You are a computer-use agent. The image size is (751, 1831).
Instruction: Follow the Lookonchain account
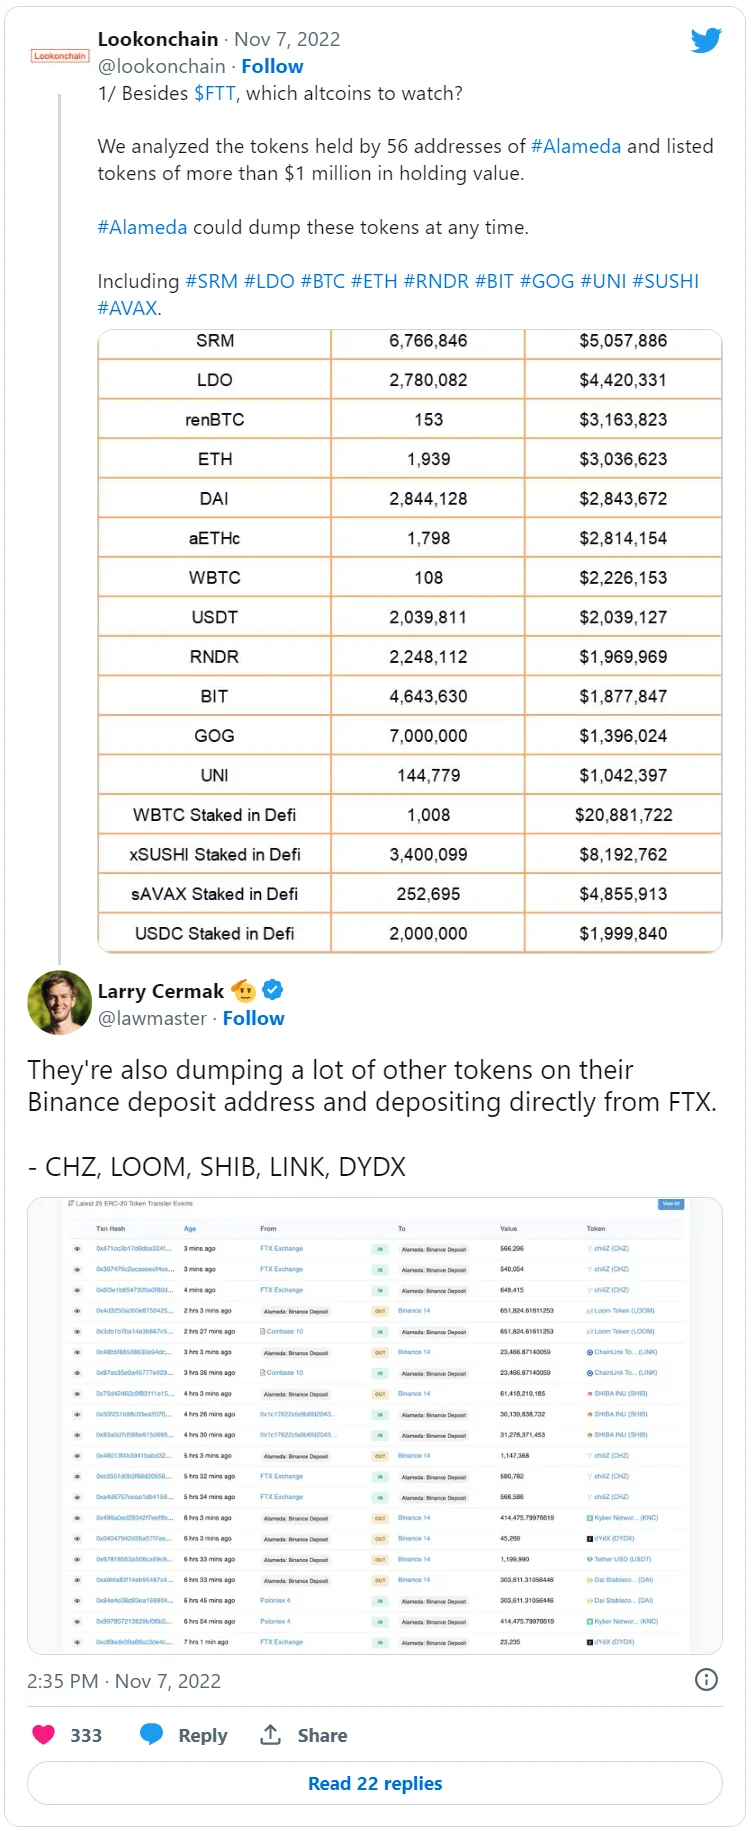(272, 67)
